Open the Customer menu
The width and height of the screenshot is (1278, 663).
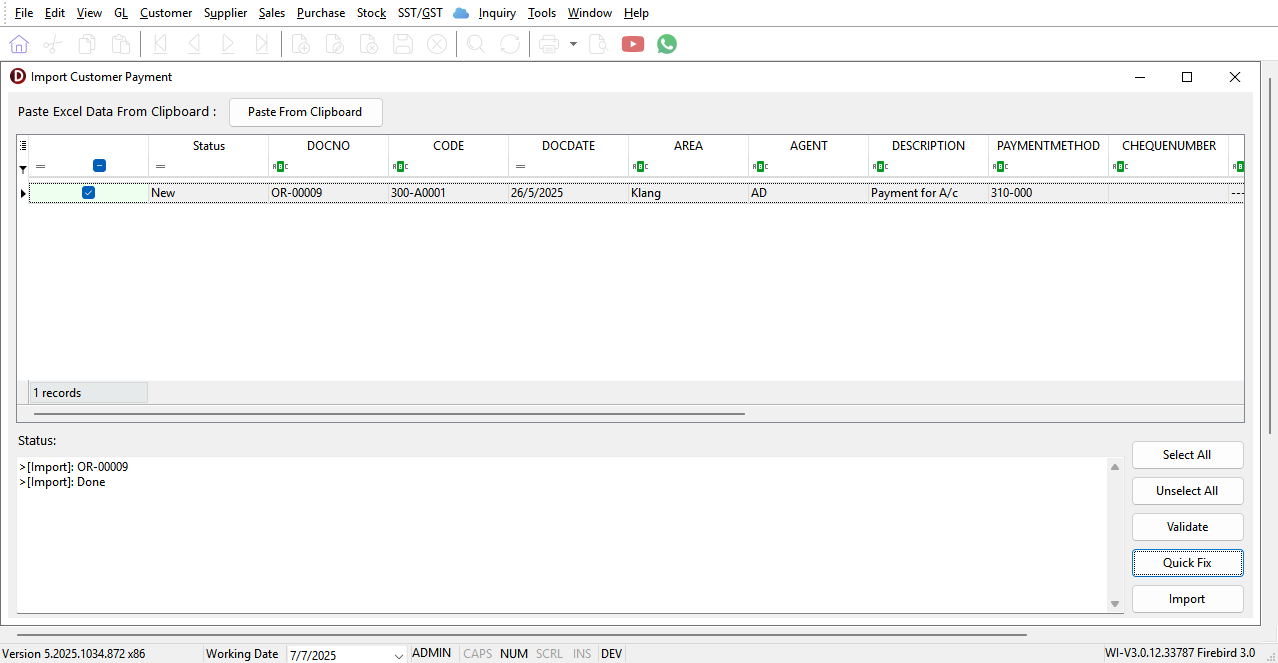click(166, 13)
